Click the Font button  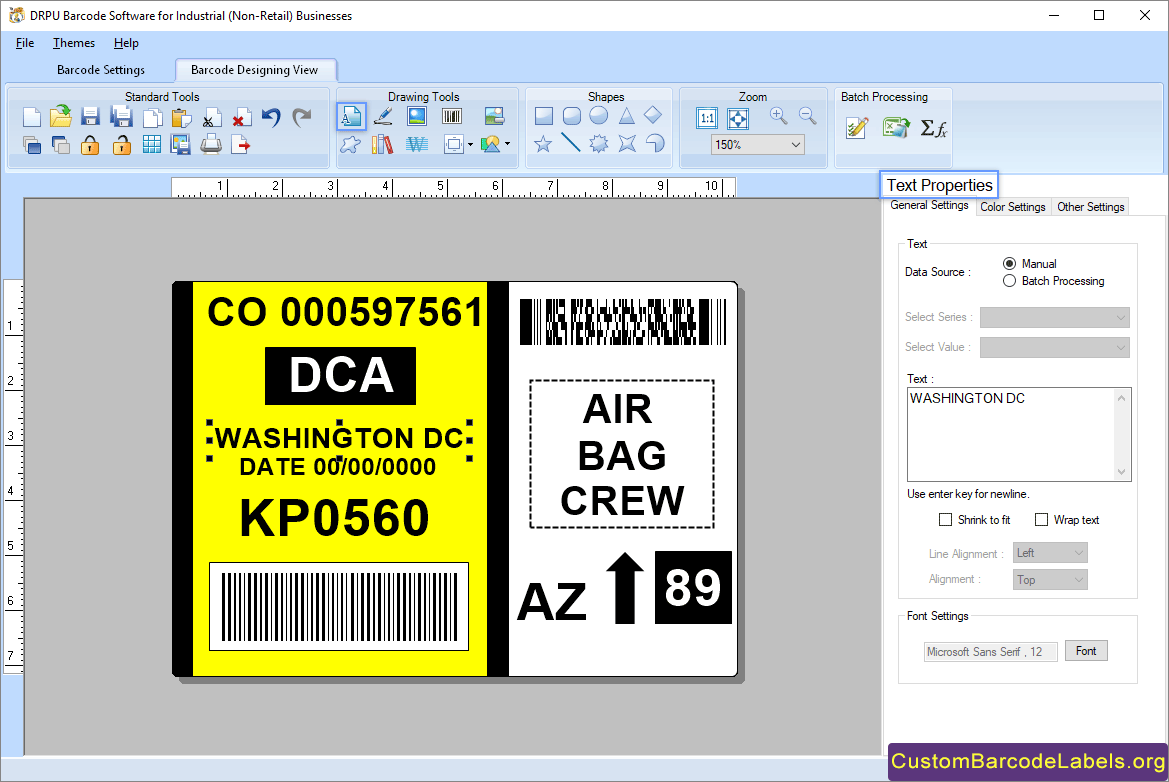click(1086, 651)
